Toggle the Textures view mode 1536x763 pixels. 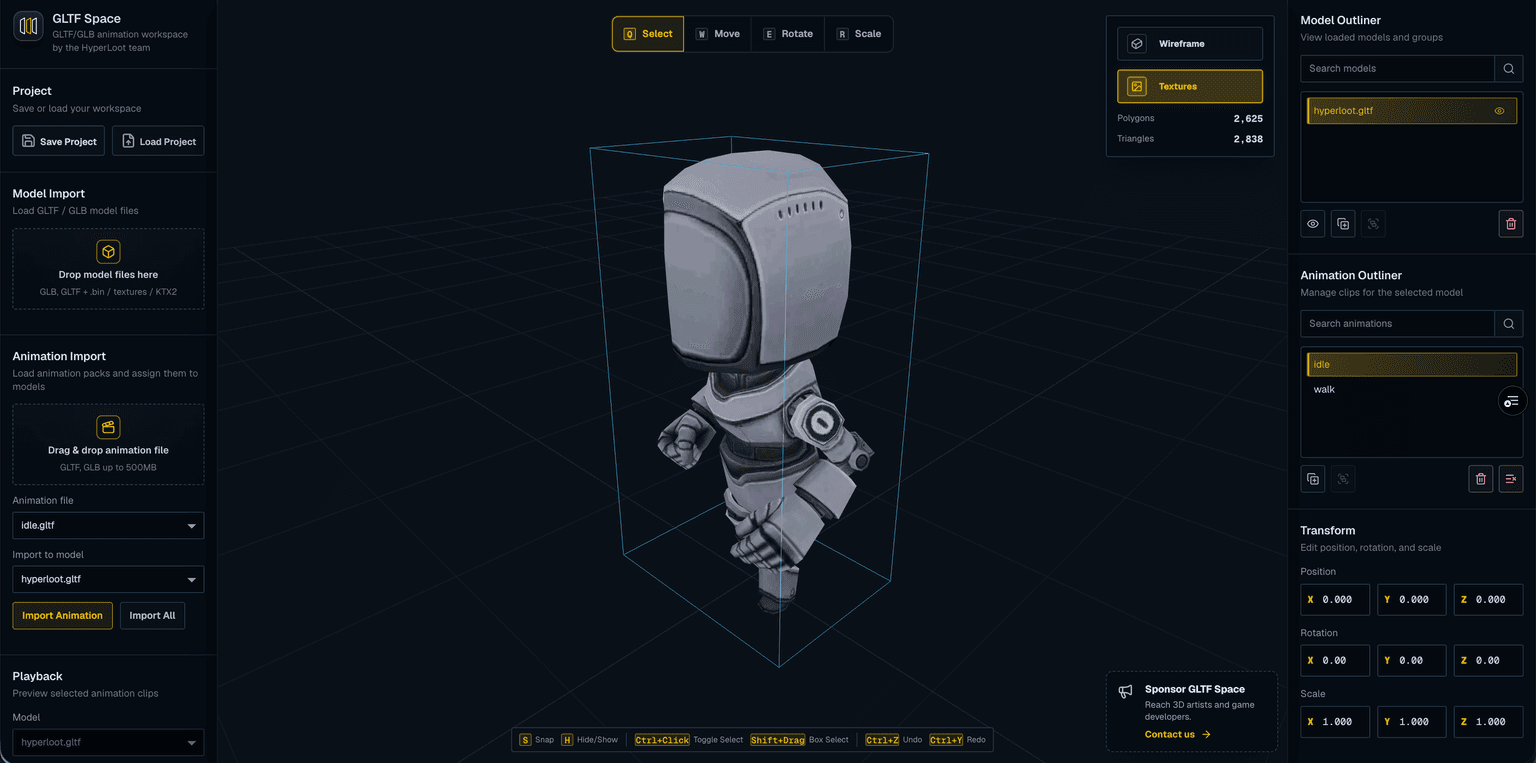coord(1190,86)
